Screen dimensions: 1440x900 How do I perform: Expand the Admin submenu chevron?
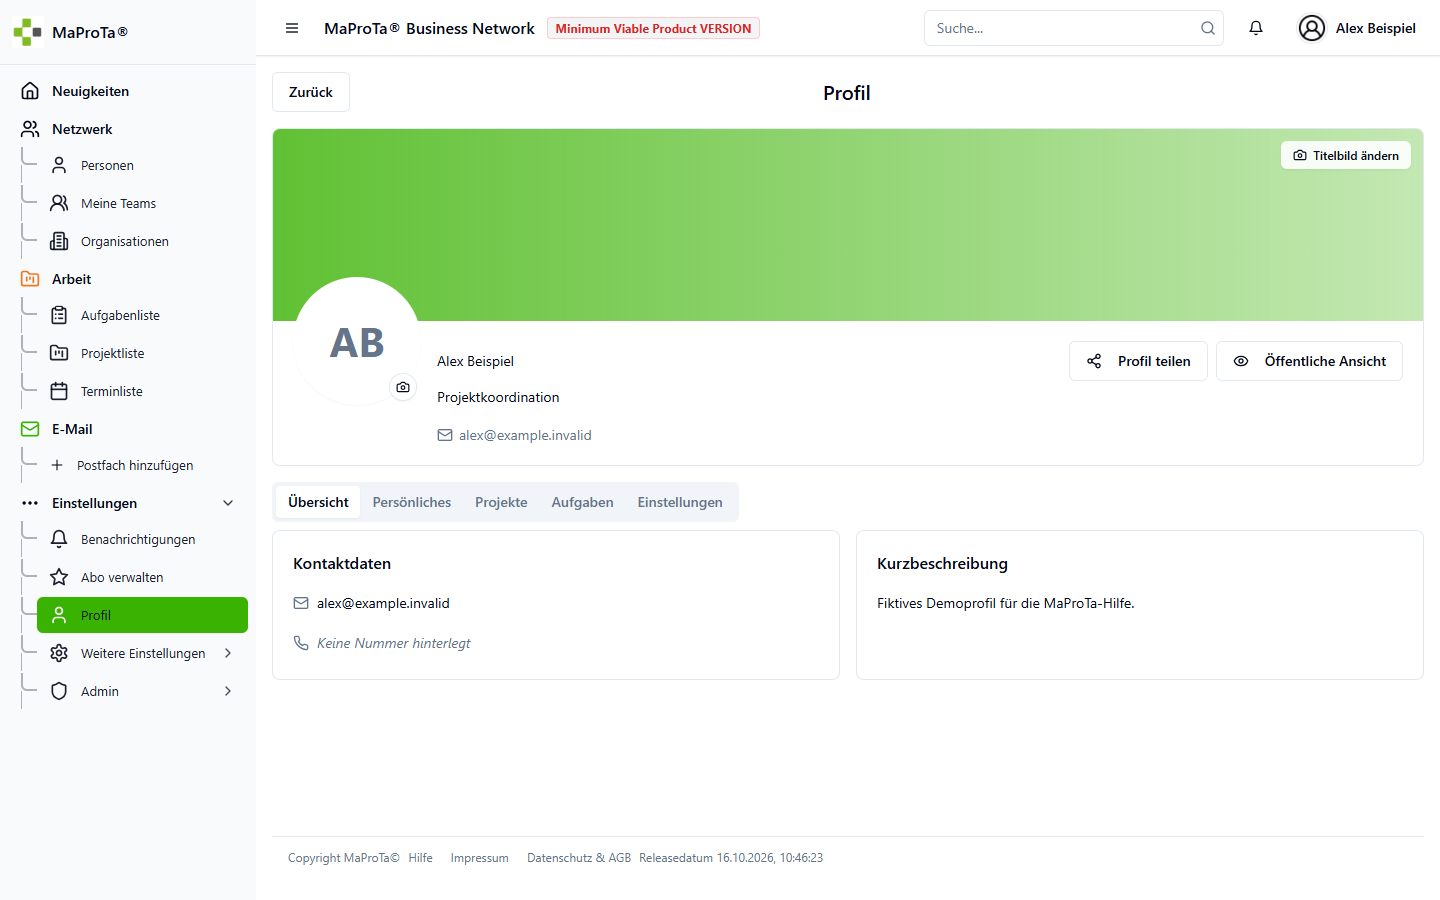click(228, 691)
